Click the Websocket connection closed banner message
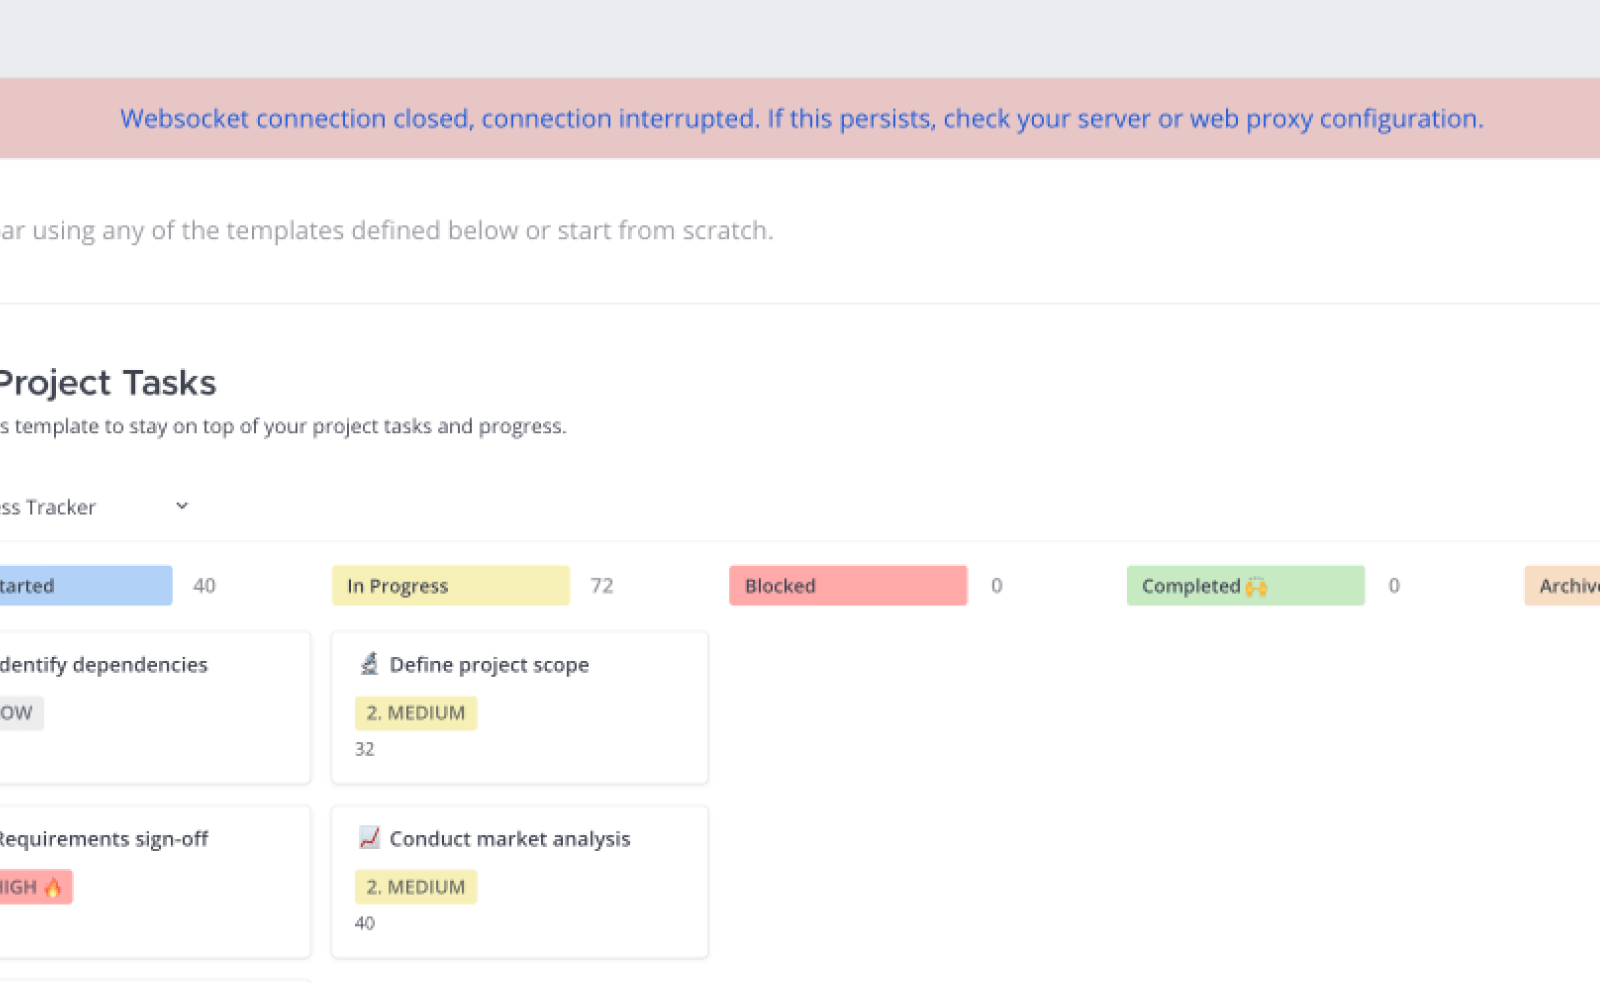Screen dimensions: 1600x983 pos(801,119)
